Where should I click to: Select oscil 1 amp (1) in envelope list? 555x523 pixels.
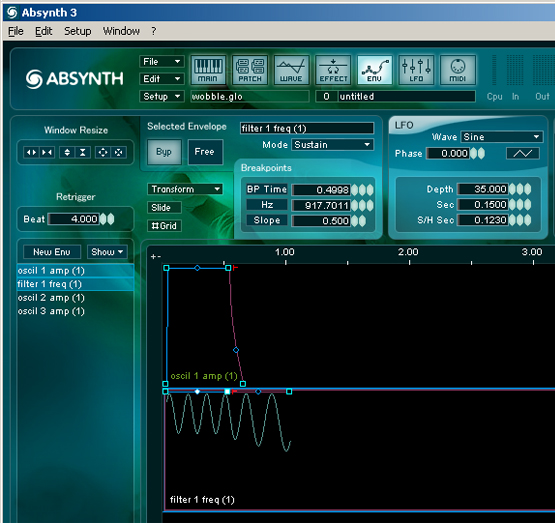coord(75,271)
